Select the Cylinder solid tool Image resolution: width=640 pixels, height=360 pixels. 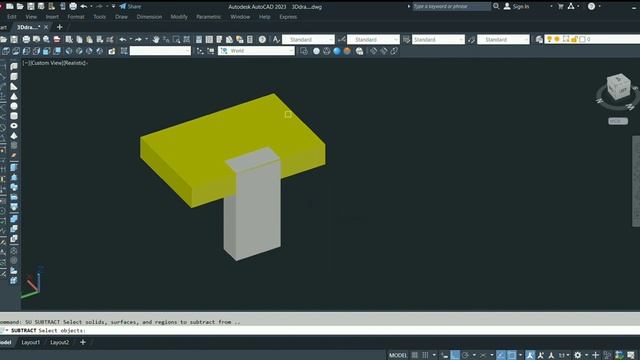tap(14, 116)
